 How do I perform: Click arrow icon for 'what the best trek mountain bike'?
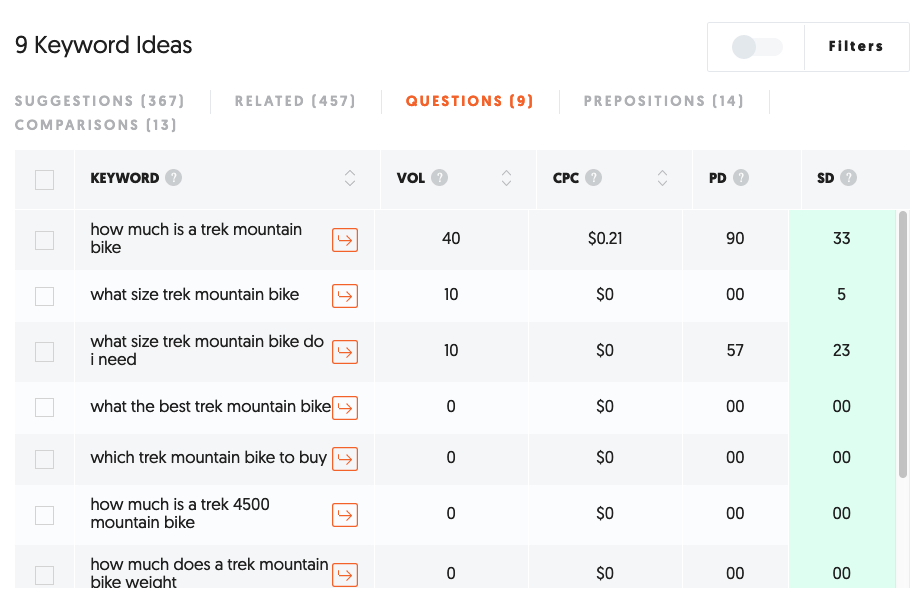[345, 407]
